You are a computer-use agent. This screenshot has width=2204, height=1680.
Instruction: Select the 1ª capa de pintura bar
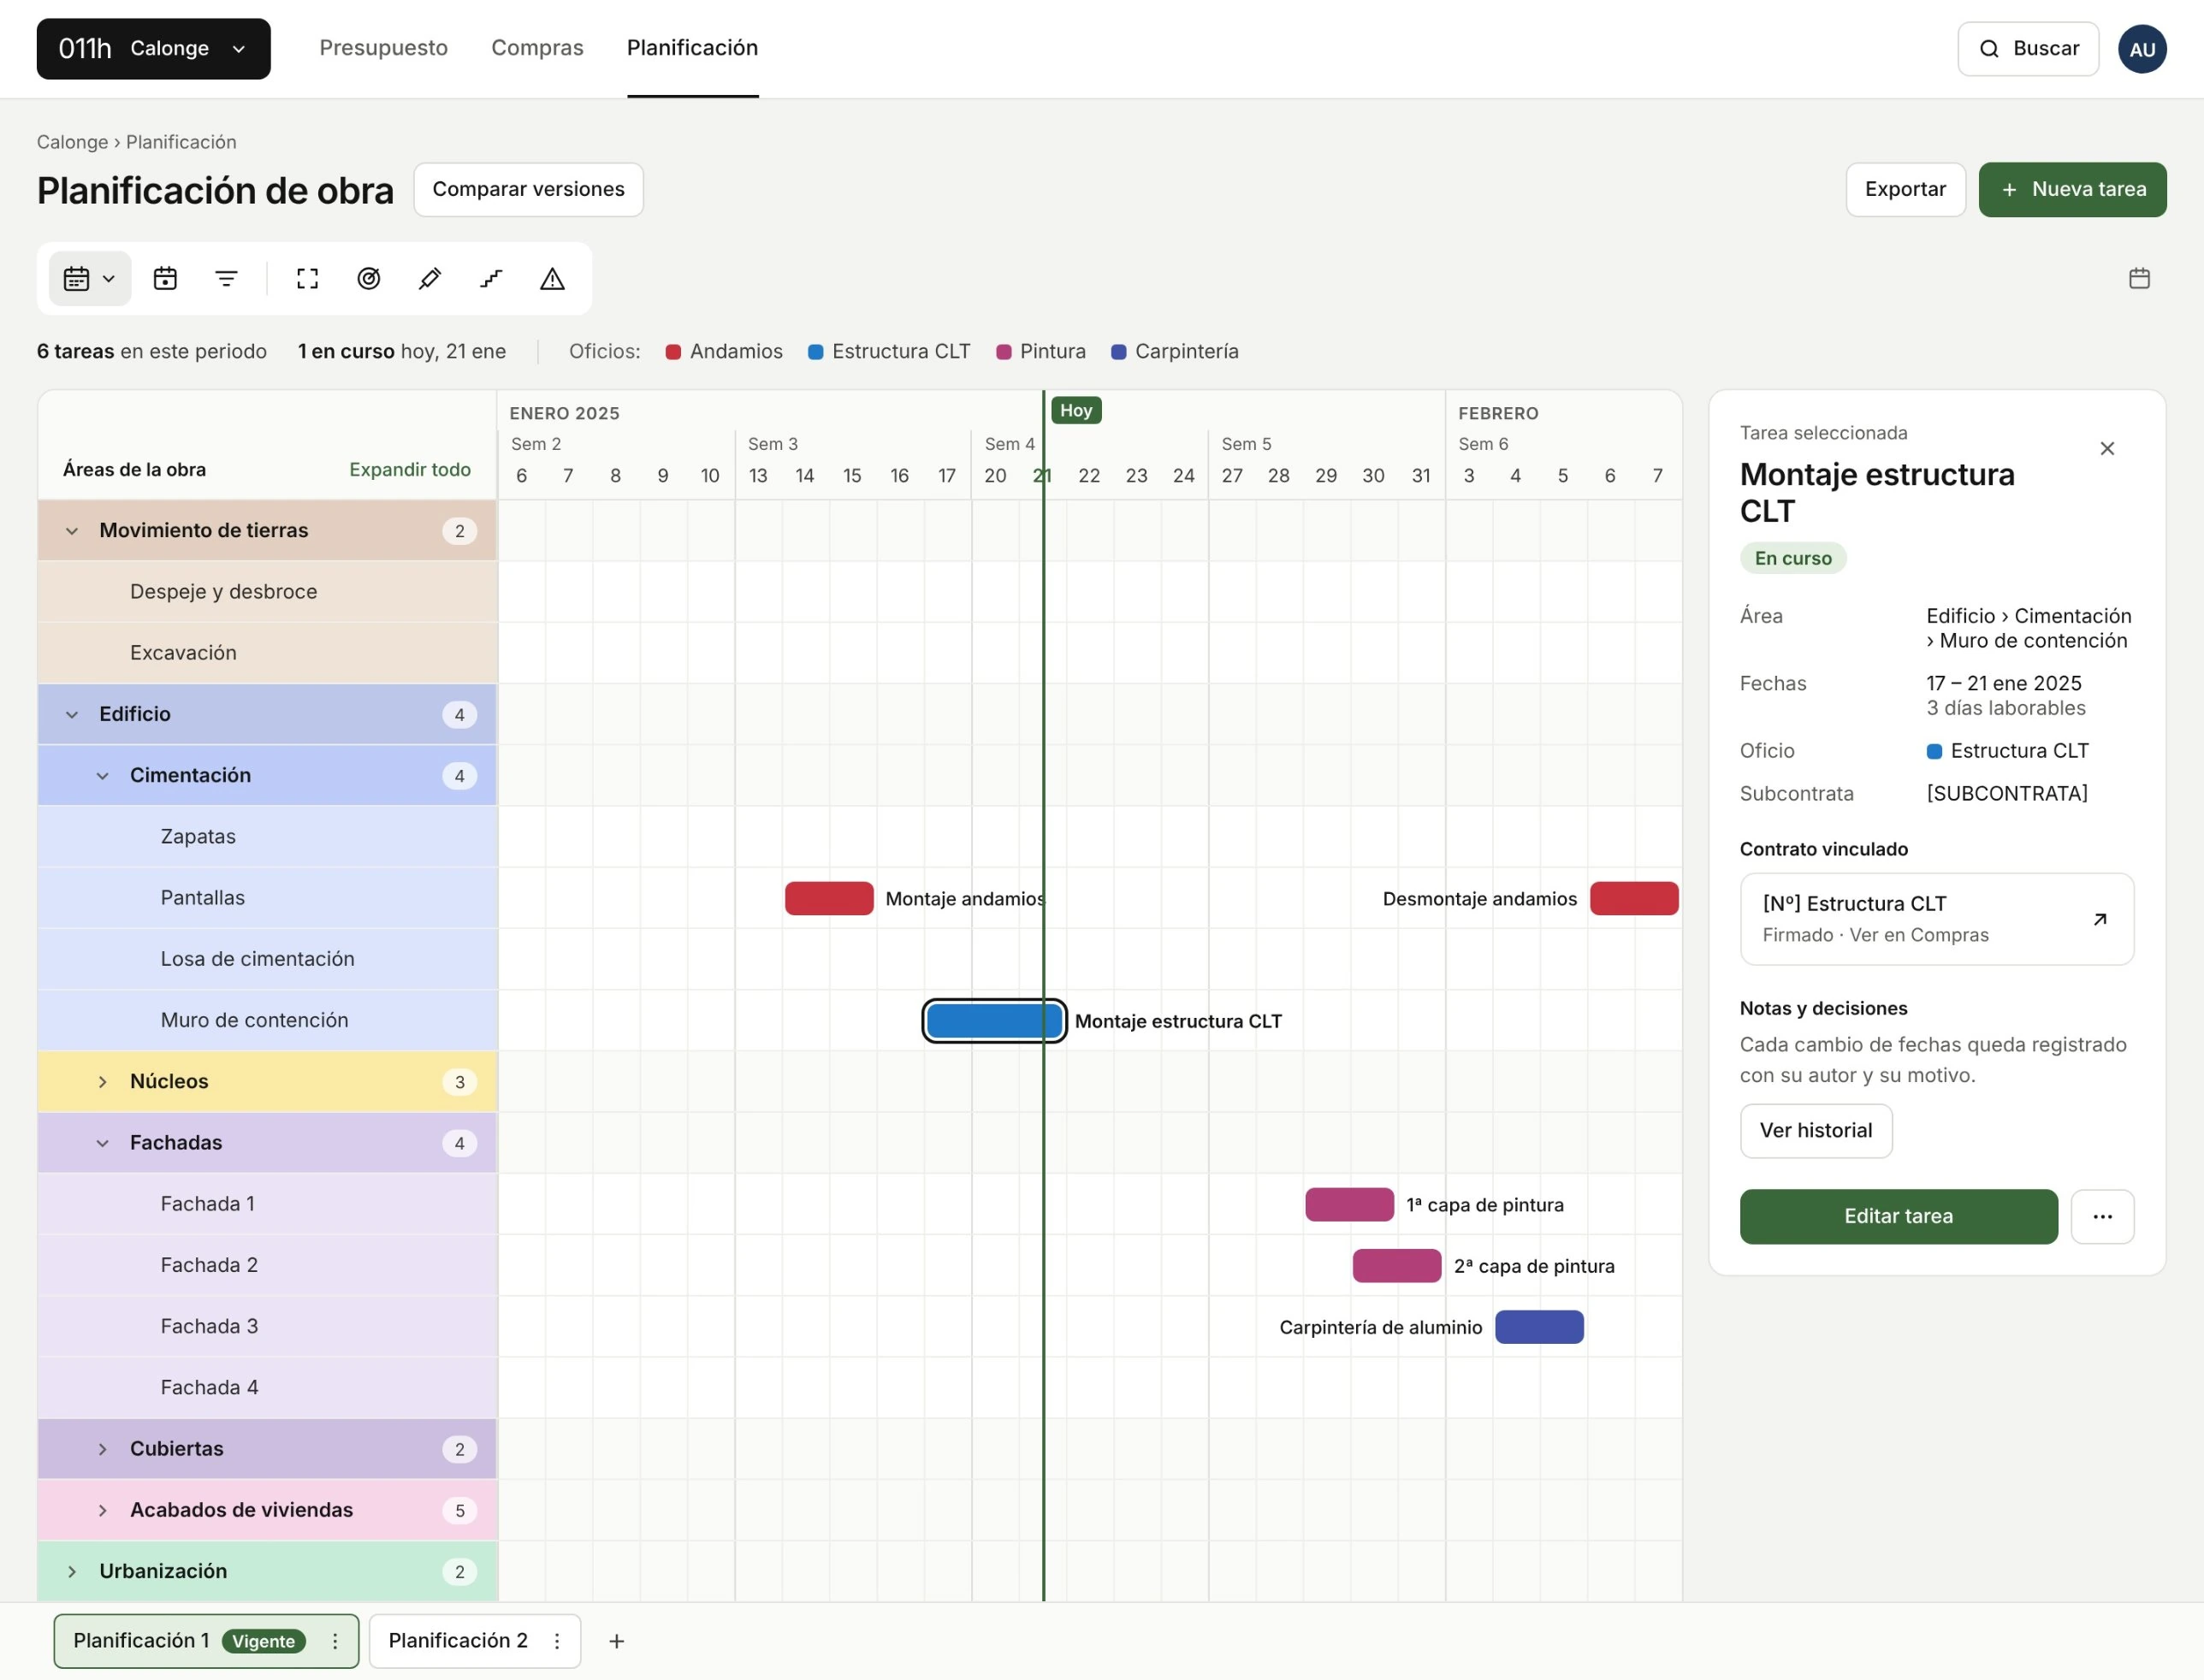tap(1349, 1204)
